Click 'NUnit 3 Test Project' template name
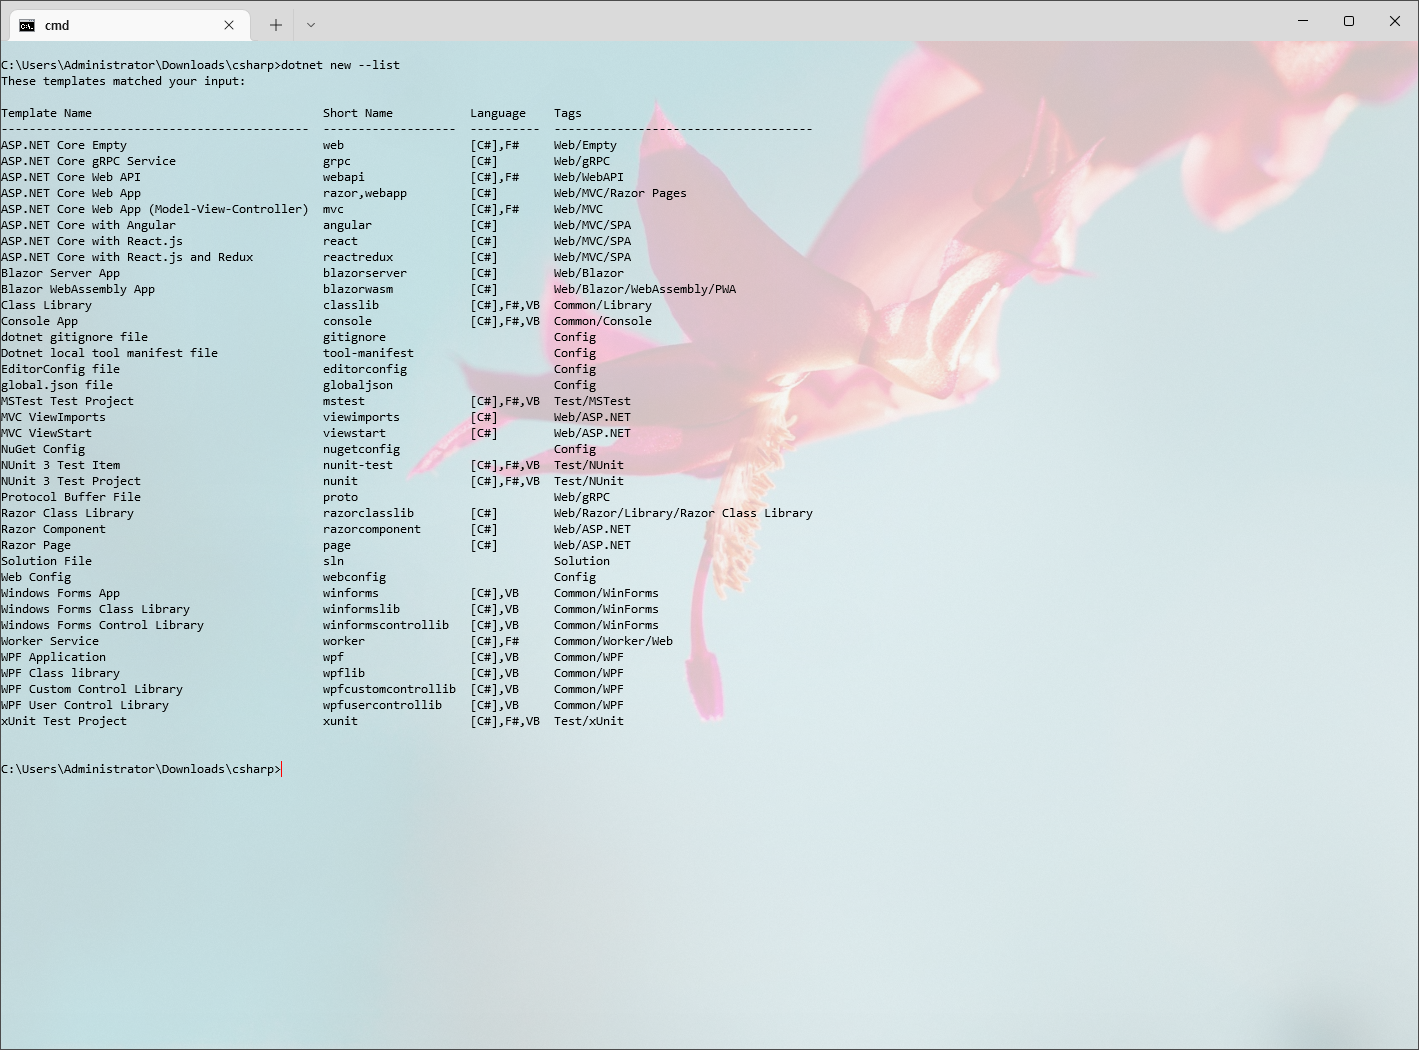Image resolution: width=1419 pixels, height=1050 pixels. click(x=71, y=481)
